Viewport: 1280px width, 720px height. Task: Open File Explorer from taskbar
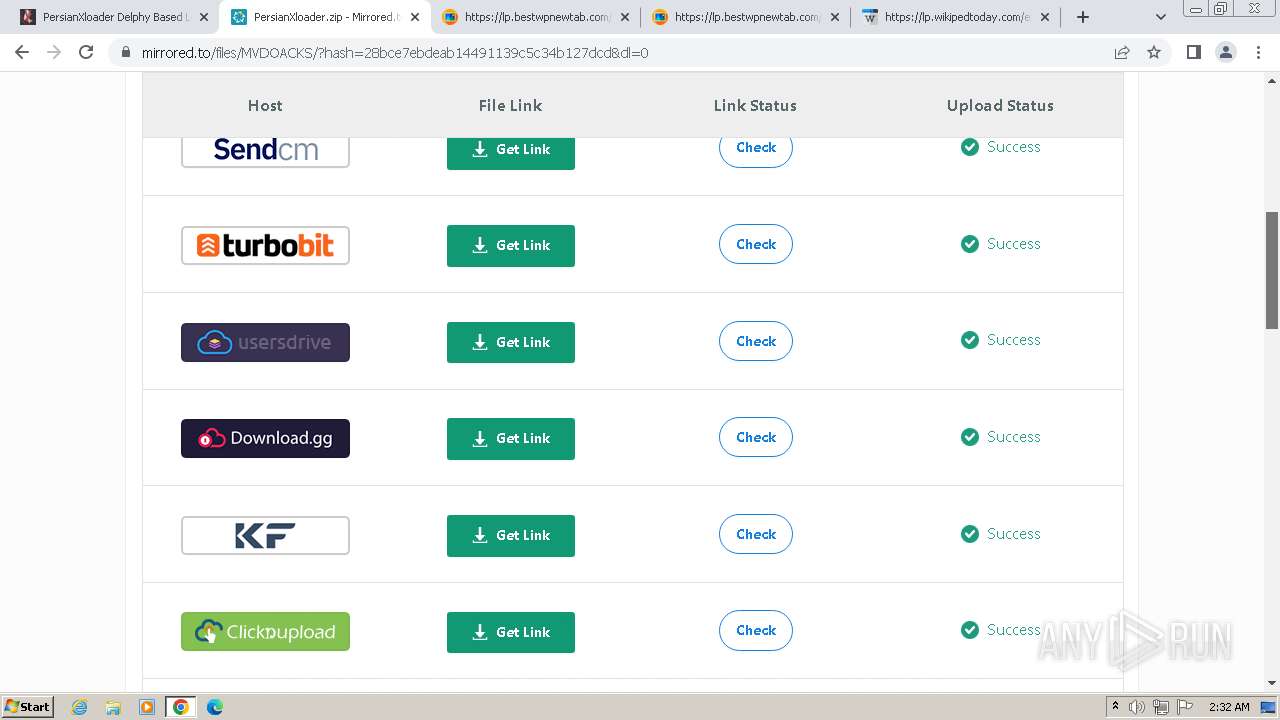pos(113,707)
